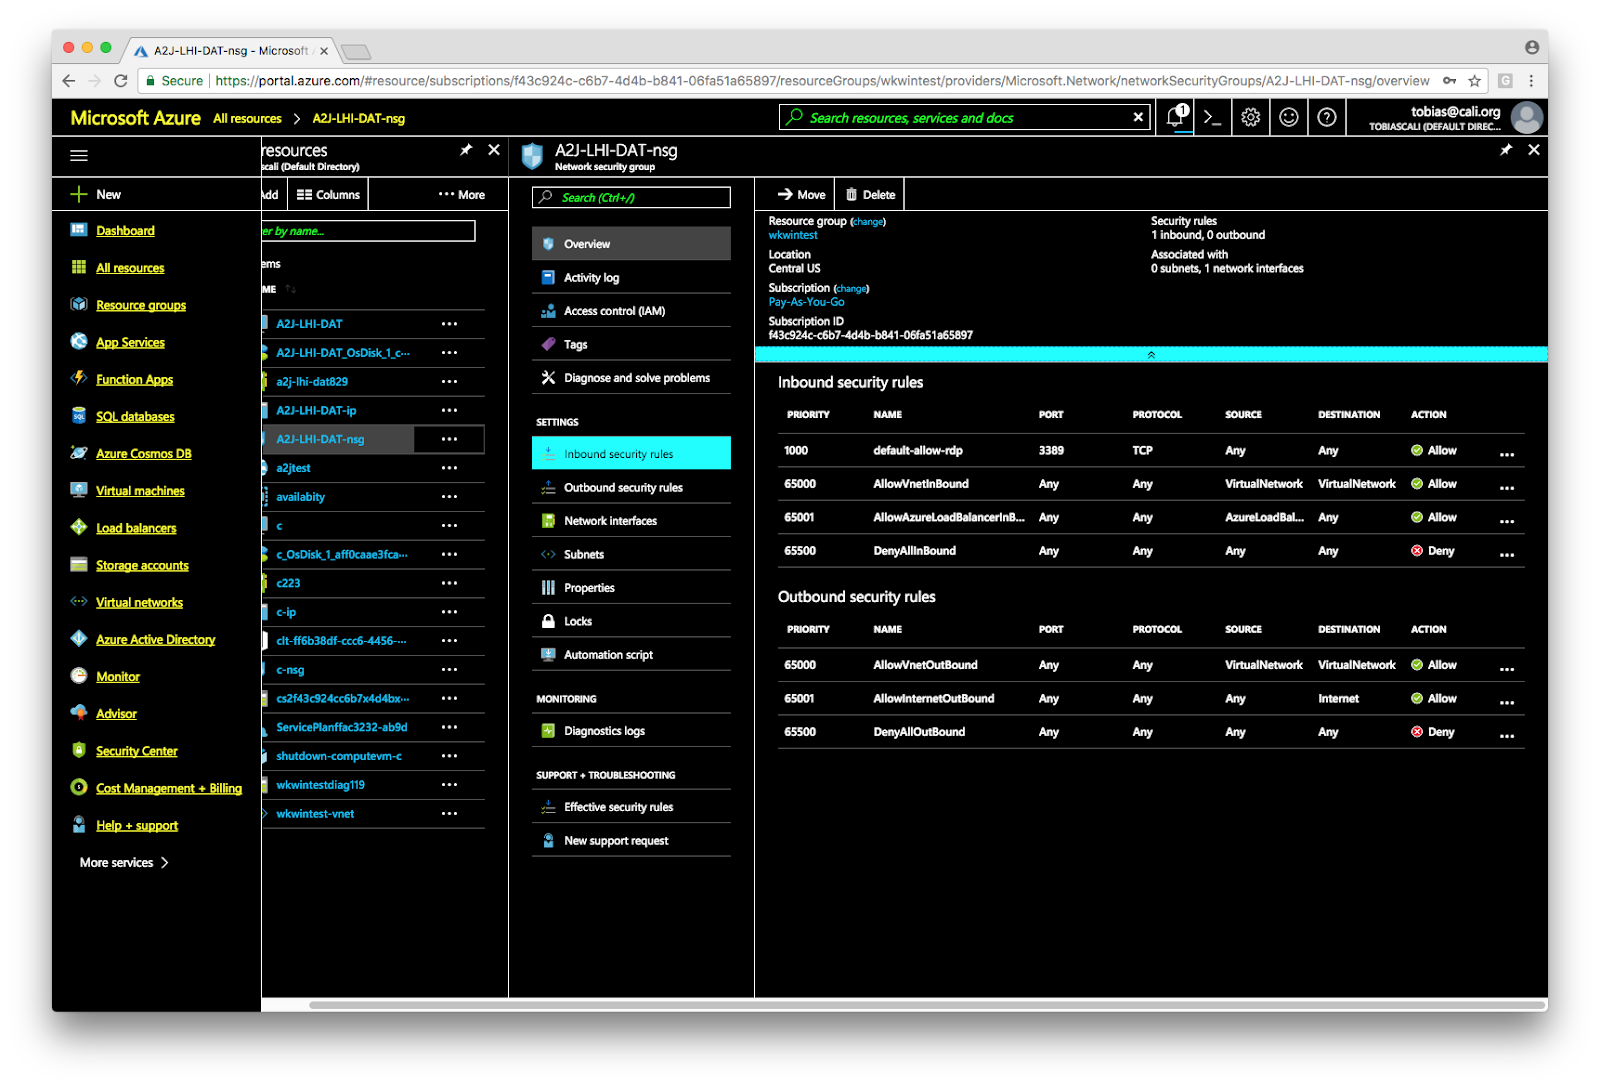Toggle the hamburger sidebar menu

[x=79, y=155]
